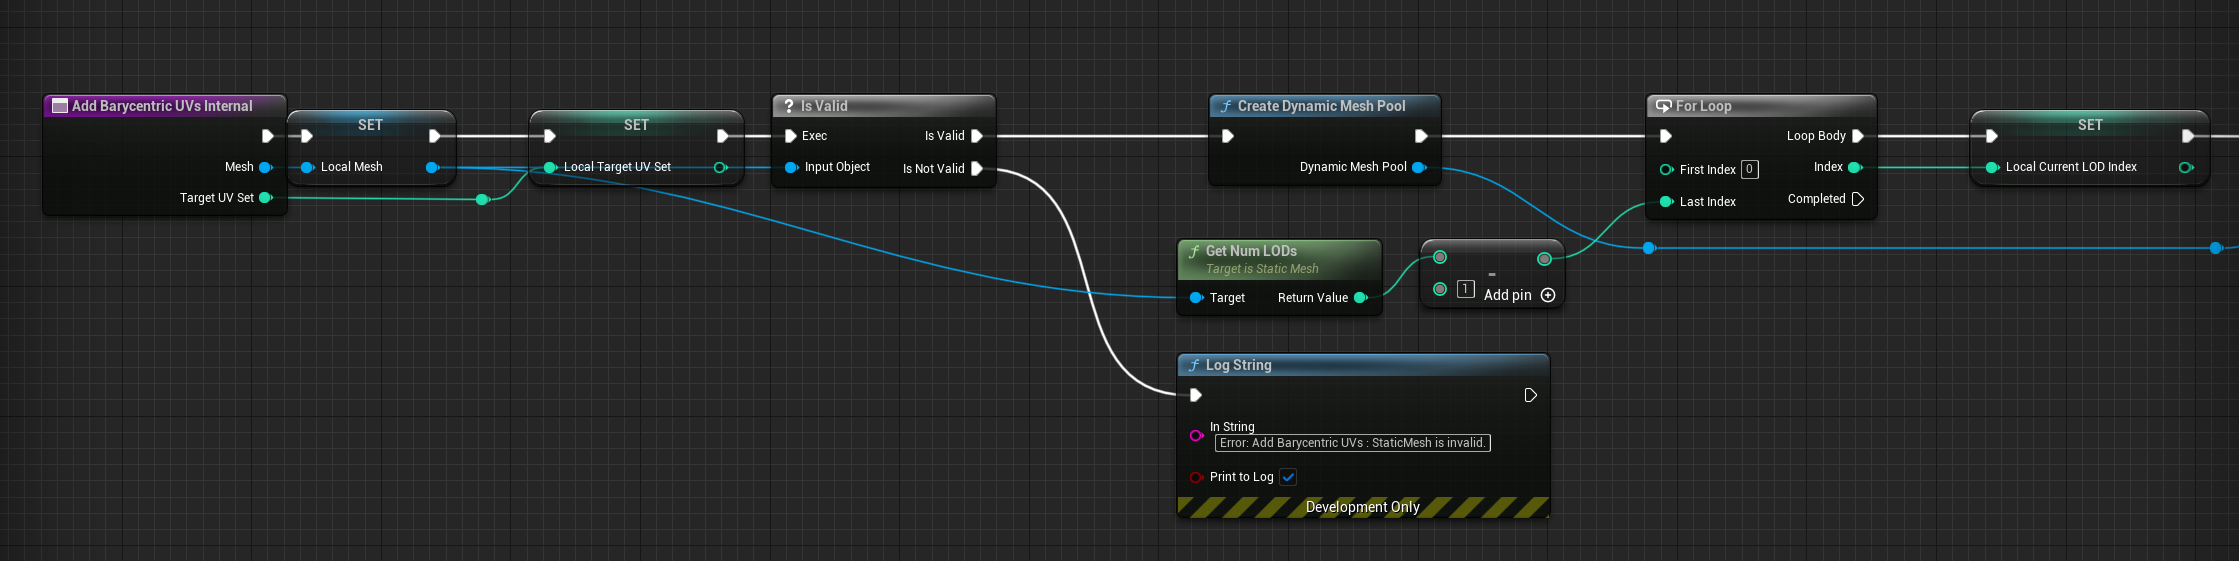The height and width of the screenshot is (561, 2239).
Task: Select the For Loop node header
Action: point(1703,106)
